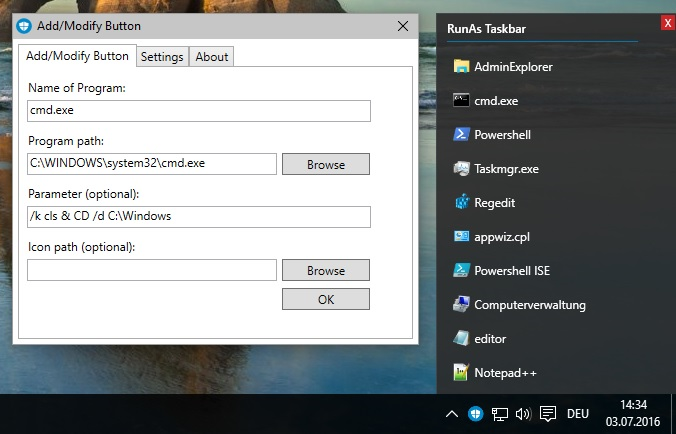Launch appwiz.cpl label in RunAs Taskbar
This screenshot has height=434, width=676.
pyautogui.click(x=502, y=237)
